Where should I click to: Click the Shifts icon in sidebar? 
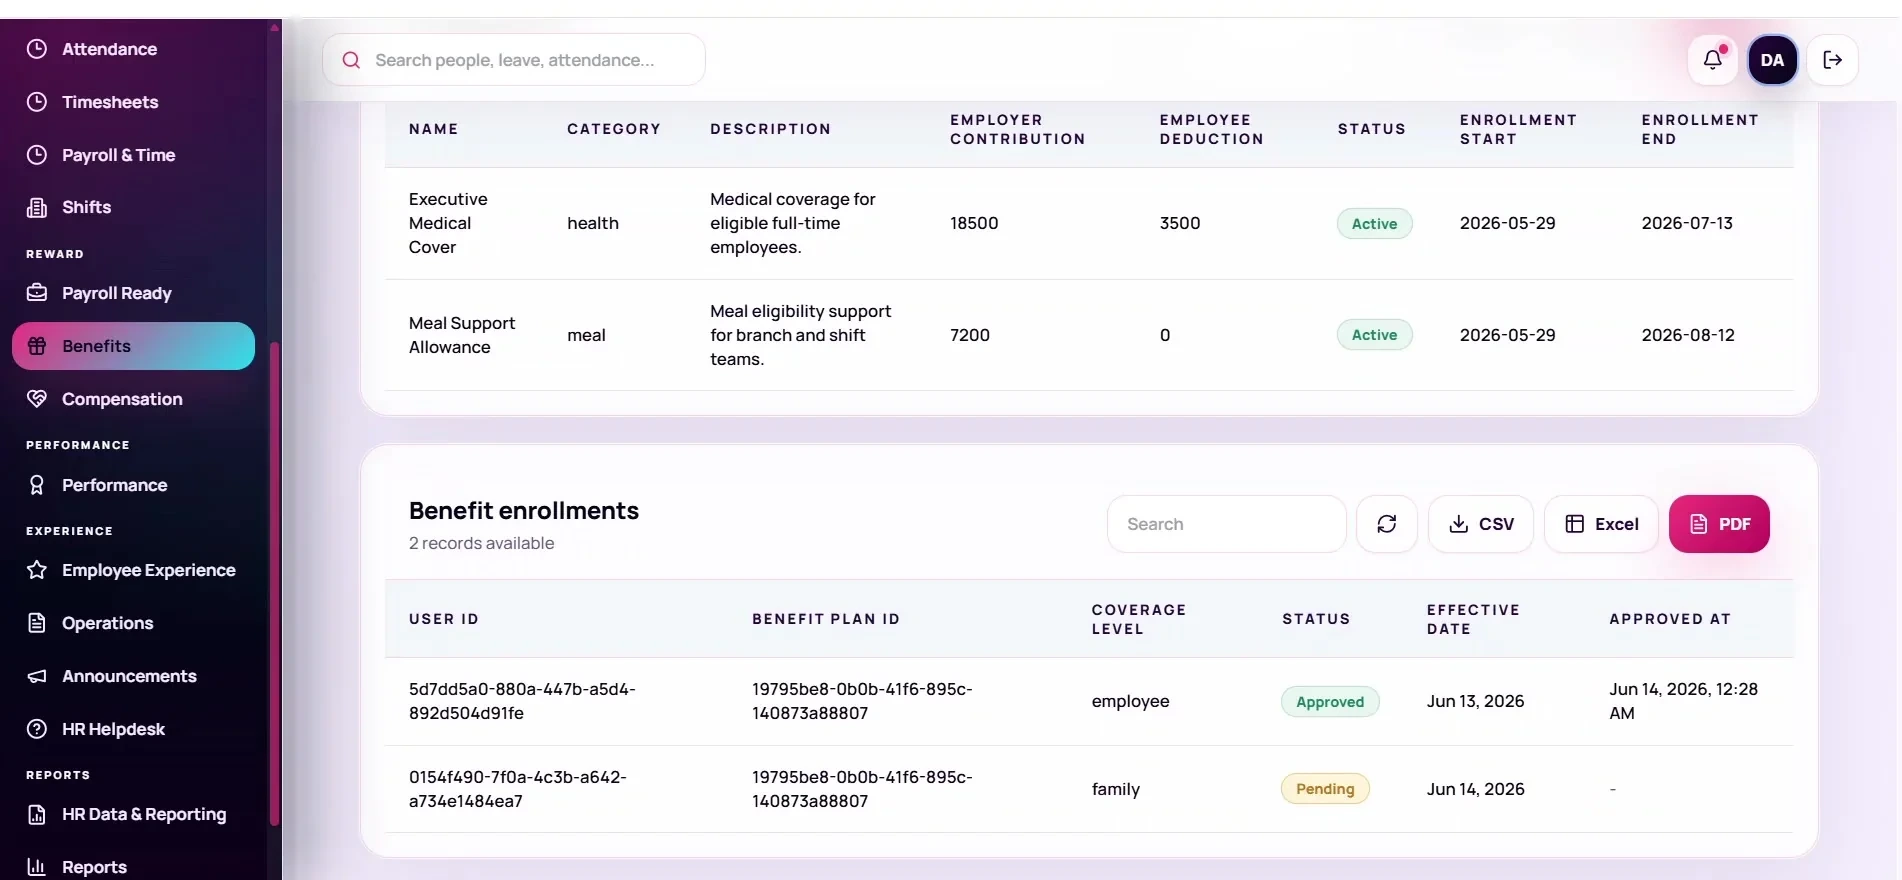(37, 207)
